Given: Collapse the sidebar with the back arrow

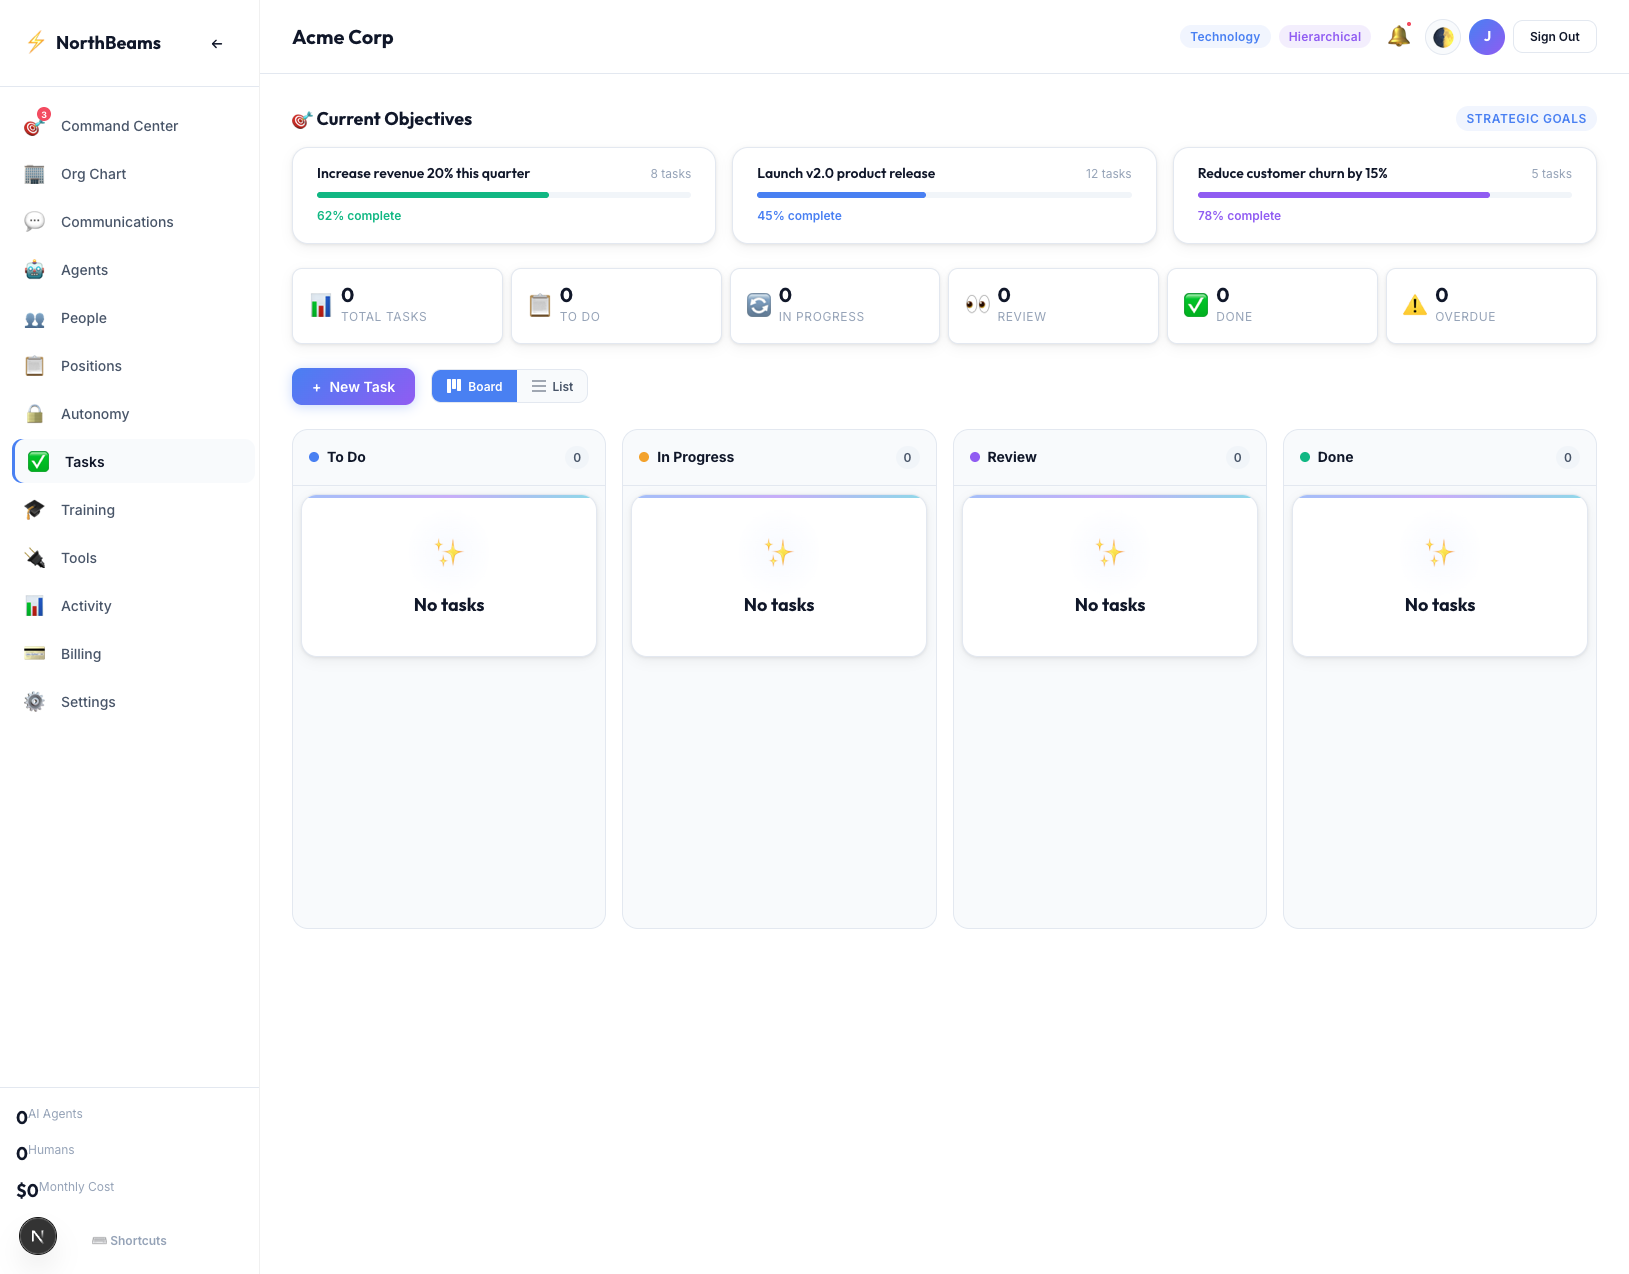Looking at the screenshot, I should (x=216, y=43).
